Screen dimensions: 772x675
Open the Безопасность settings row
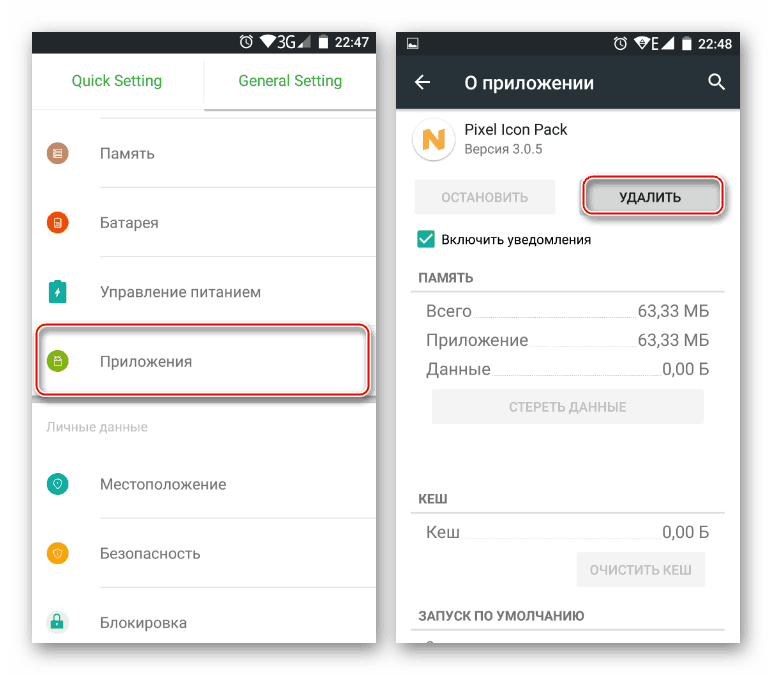pos(204,553)
